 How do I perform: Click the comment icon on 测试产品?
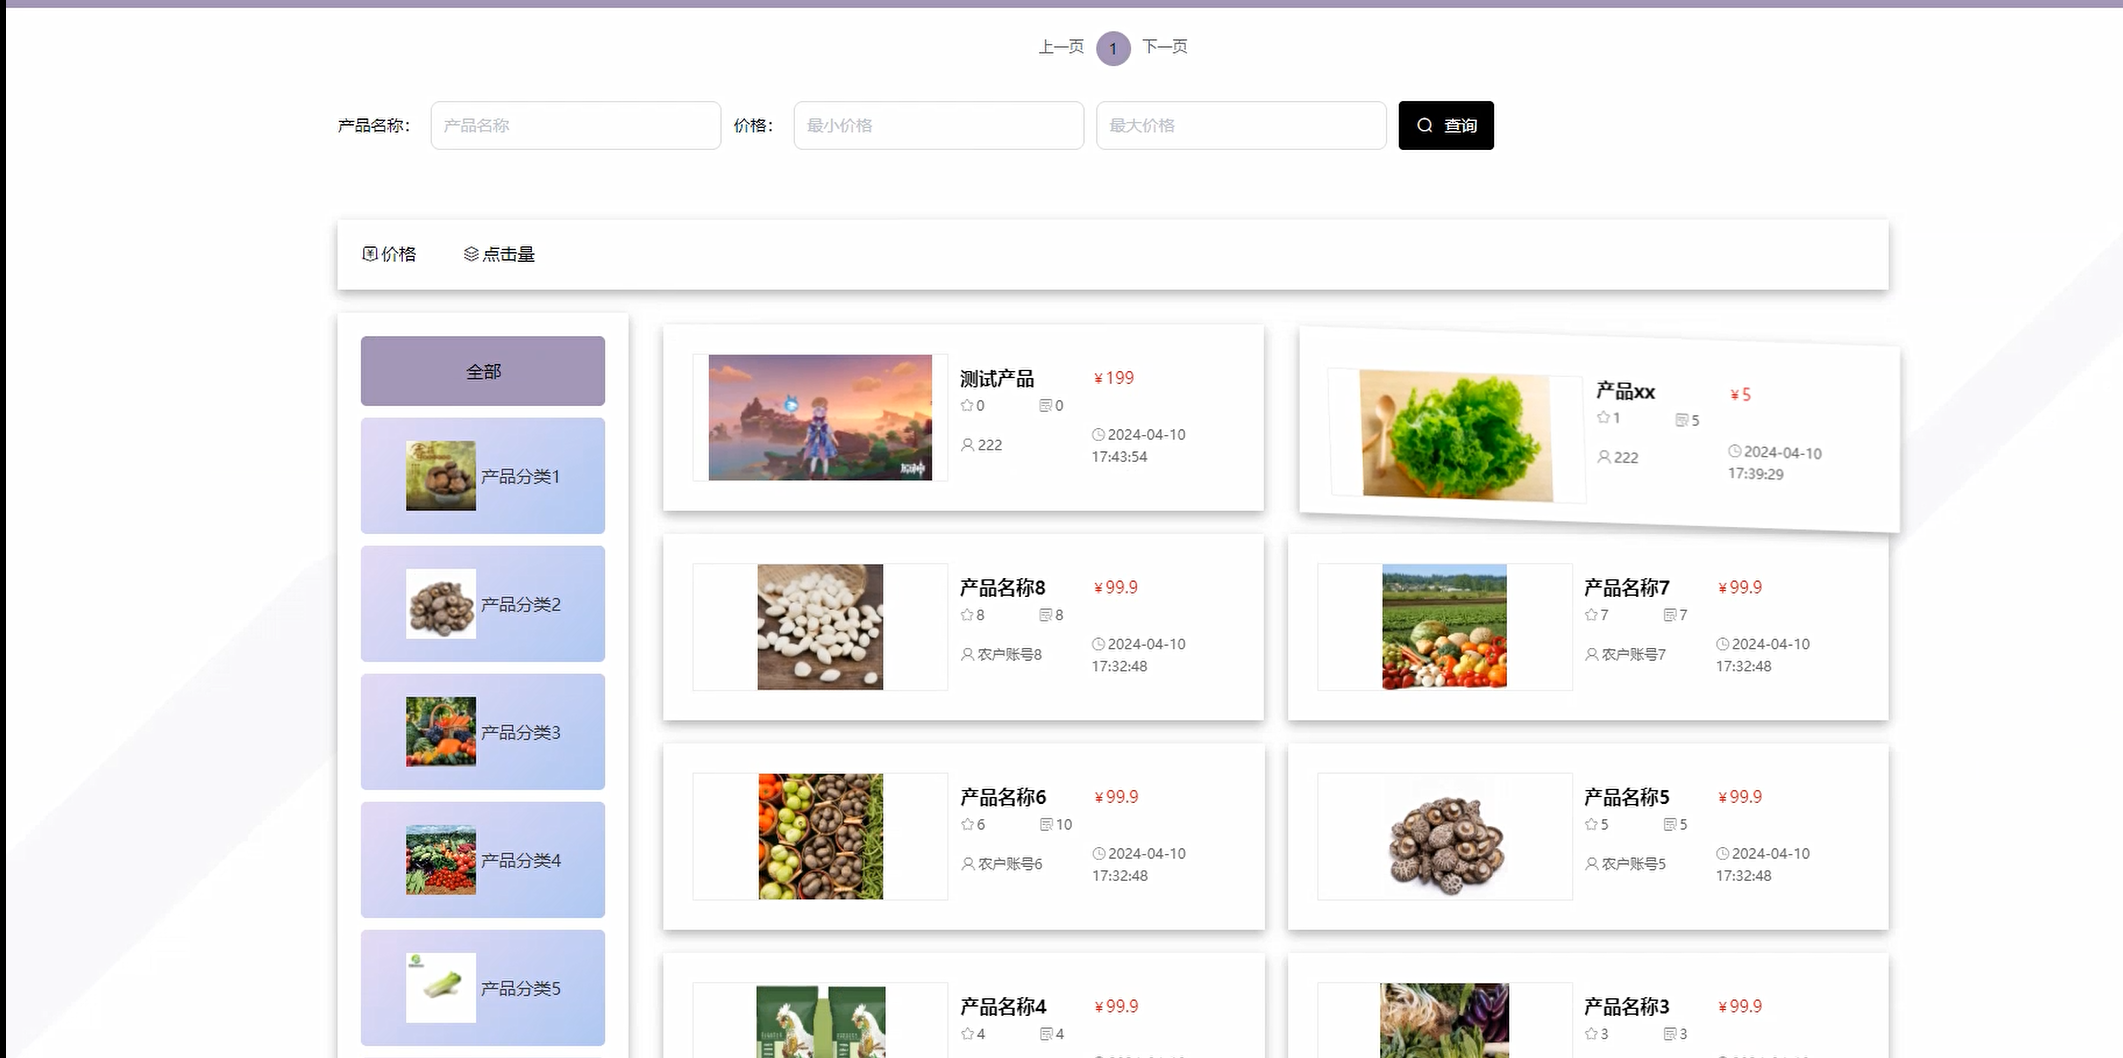coord(1045,405)
